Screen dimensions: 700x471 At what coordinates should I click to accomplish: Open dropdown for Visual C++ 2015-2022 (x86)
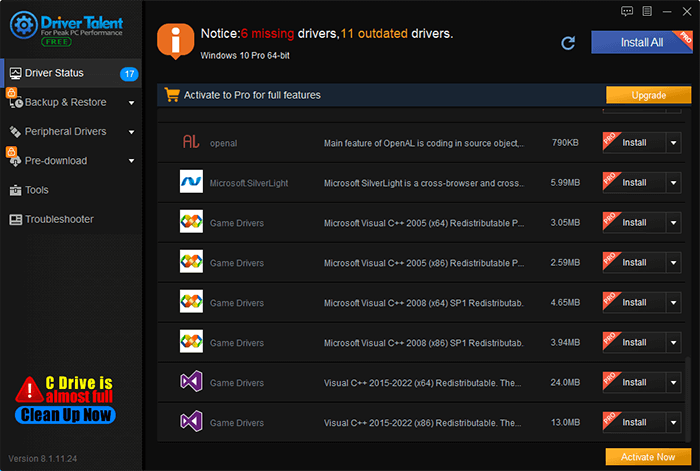tap(673, 422)
